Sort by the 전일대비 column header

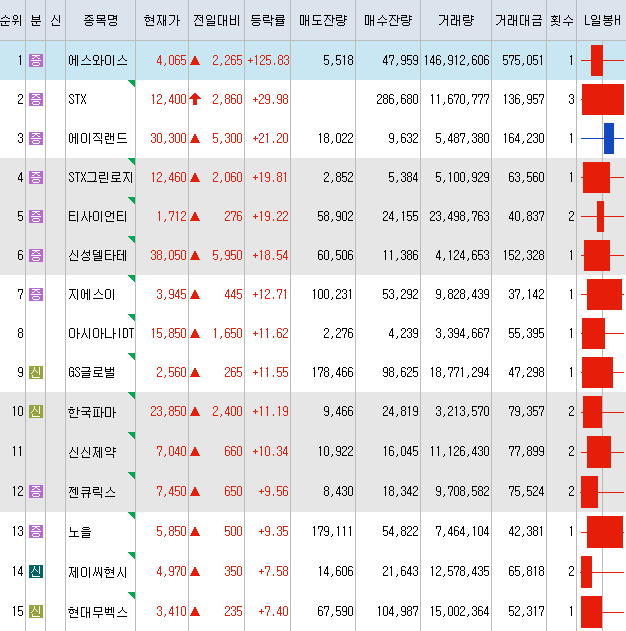click(x=216, y=20)
